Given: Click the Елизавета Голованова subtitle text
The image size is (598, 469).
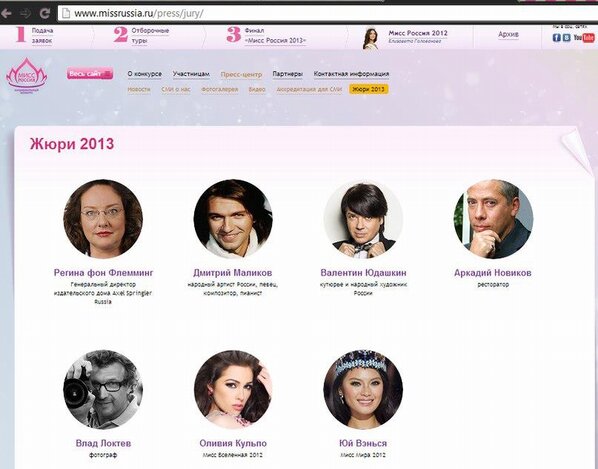Looking at the screenshot, I should 415,41.
